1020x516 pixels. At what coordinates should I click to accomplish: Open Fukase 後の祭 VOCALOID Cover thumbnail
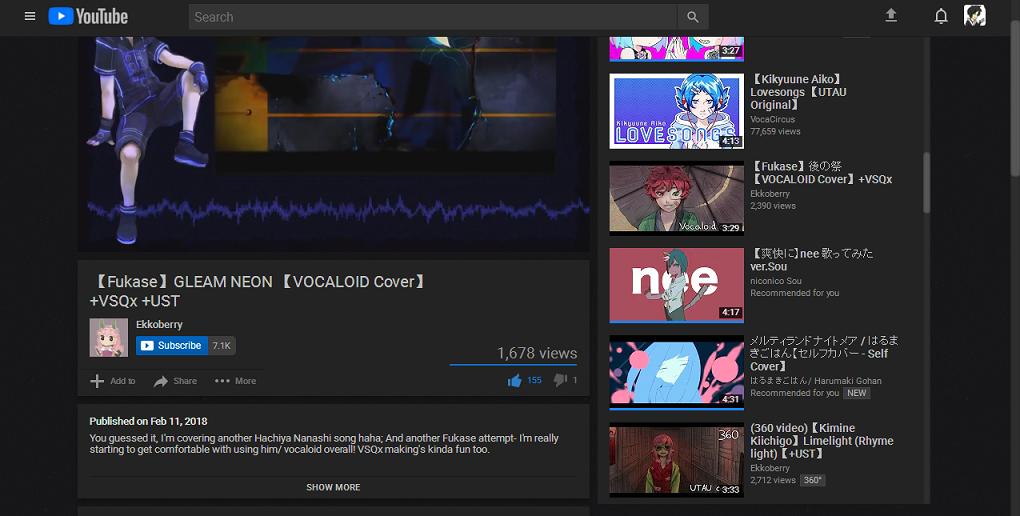pyautogui.click(x=677, y=197)
